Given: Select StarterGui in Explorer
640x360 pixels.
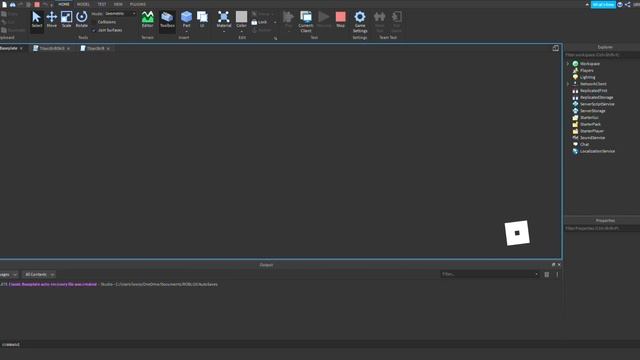Looking at the screenshot, I should [589, 118].
